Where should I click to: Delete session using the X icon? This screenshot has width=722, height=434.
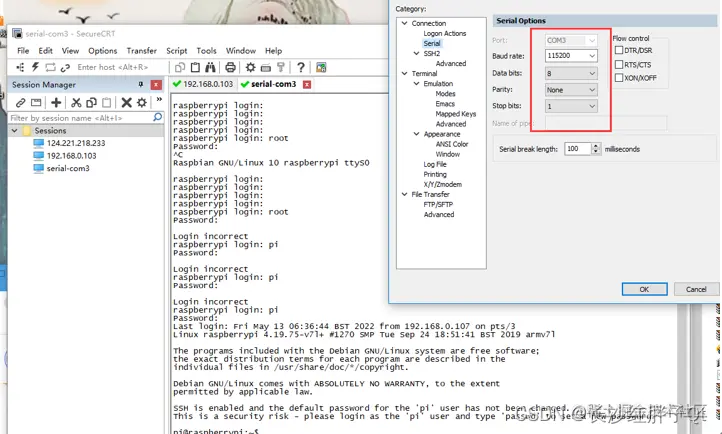coord(127,102)
